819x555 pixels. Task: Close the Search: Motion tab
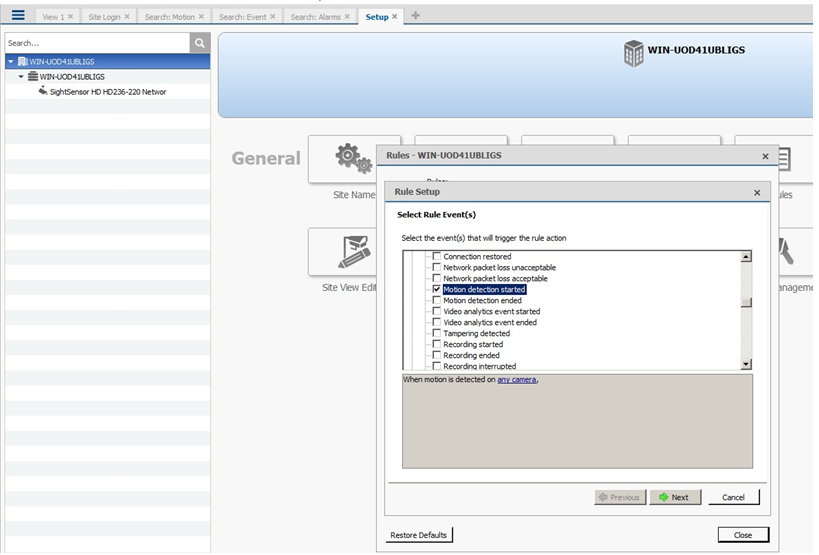click(x=201, y=17)
